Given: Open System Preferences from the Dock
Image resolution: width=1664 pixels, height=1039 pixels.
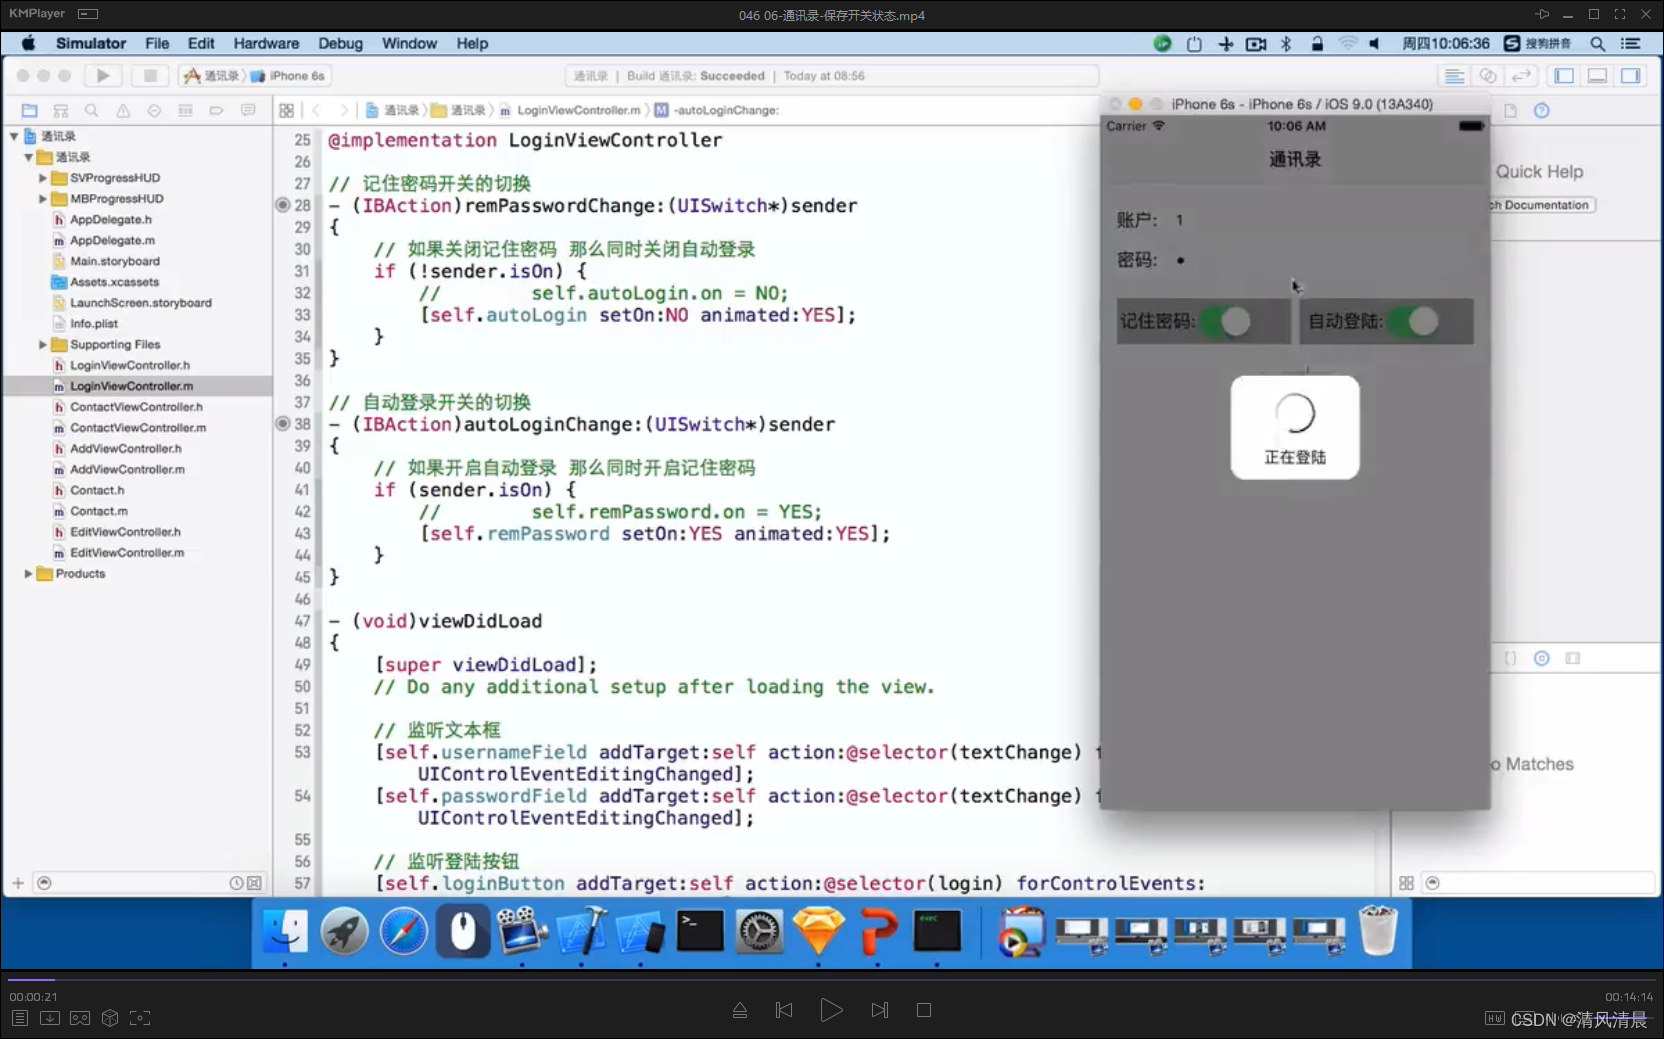Looking at the screenshot, I should click(x=760, y=932).
